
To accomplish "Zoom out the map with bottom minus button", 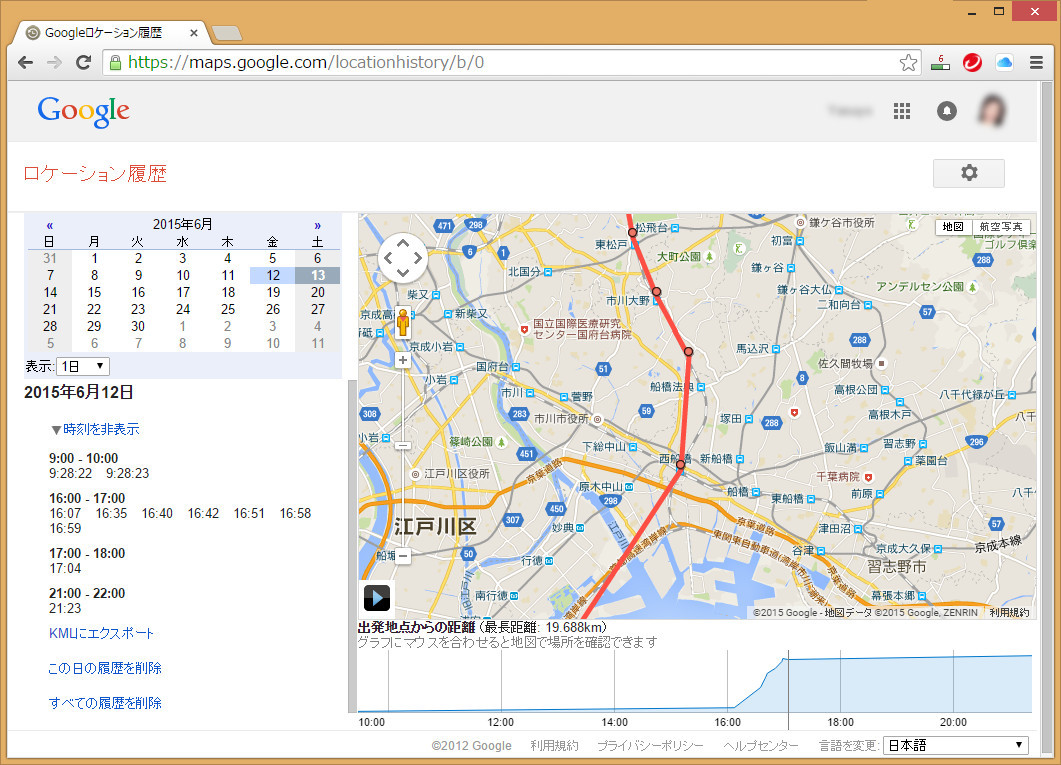I will tap(403, 556).
